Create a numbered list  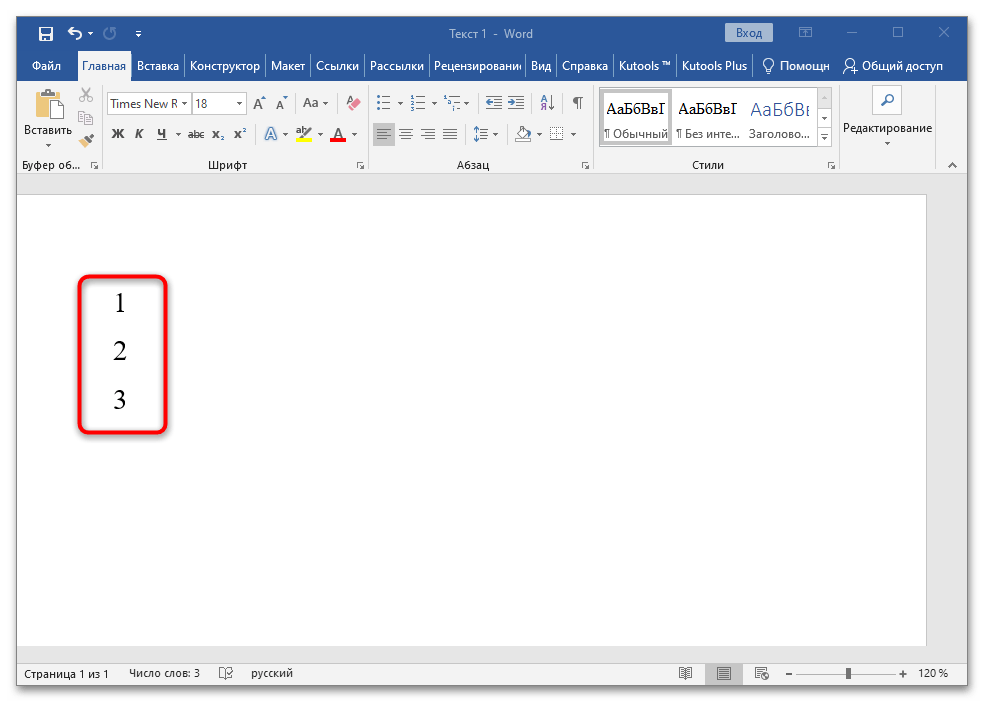pyautogui.click(x=418, y=103)
